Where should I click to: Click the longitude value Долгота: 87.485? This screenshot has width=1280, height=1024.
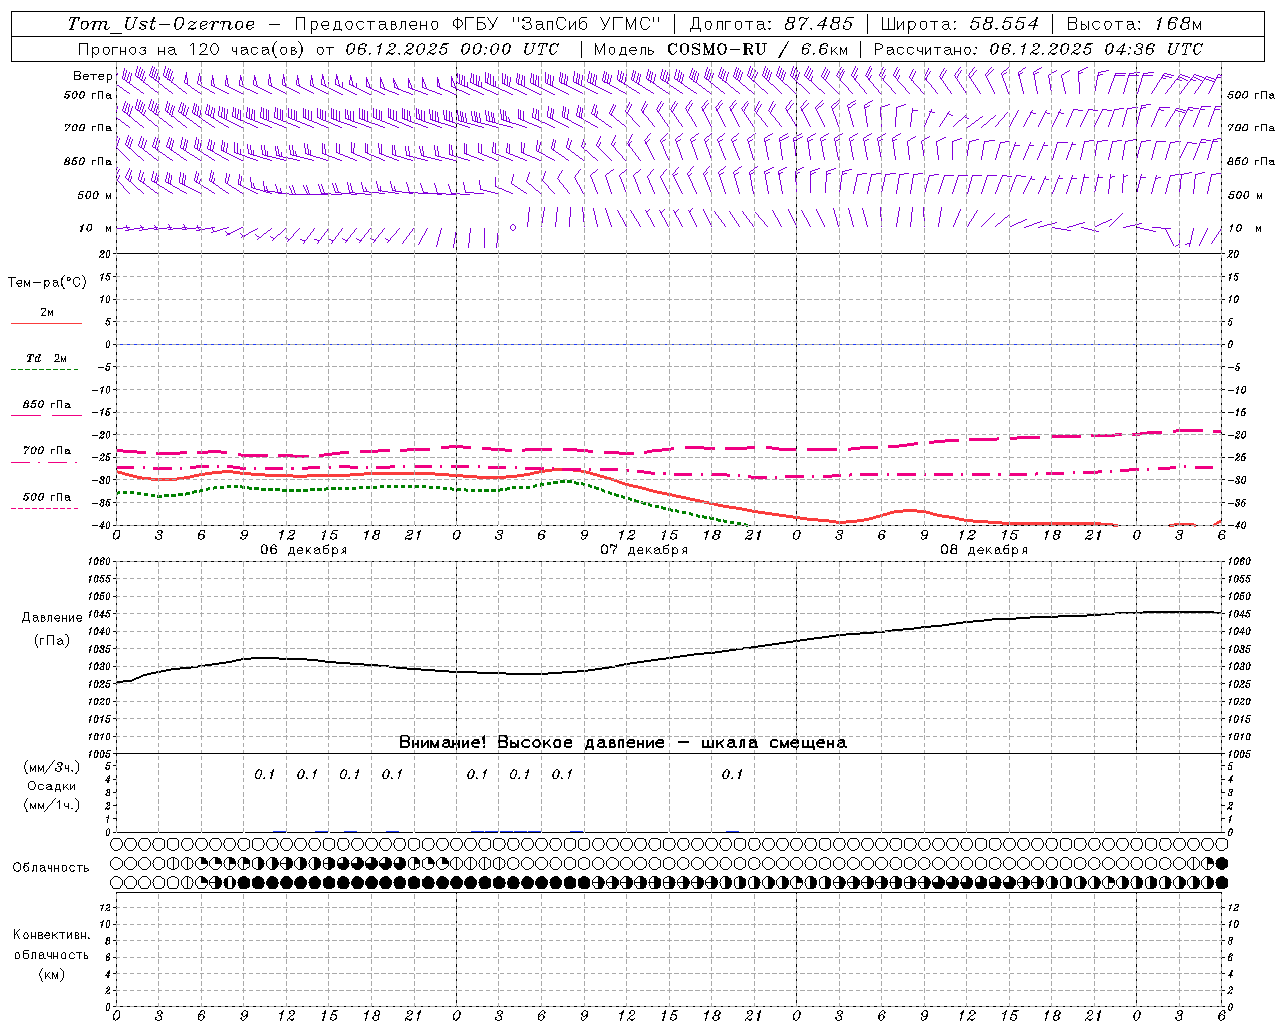[x=771, y=24]
